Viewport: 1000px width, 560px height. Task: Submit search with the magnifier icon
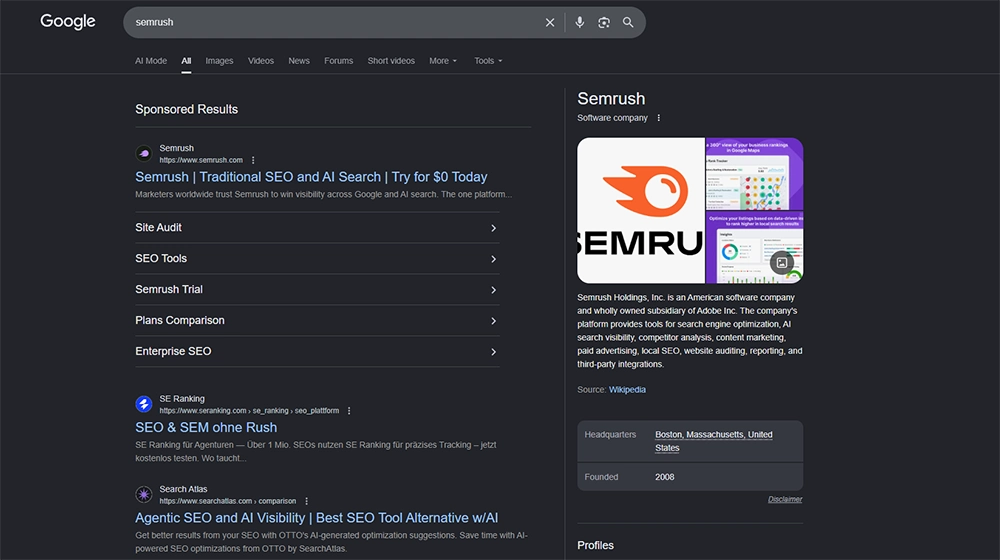[628, 22]
